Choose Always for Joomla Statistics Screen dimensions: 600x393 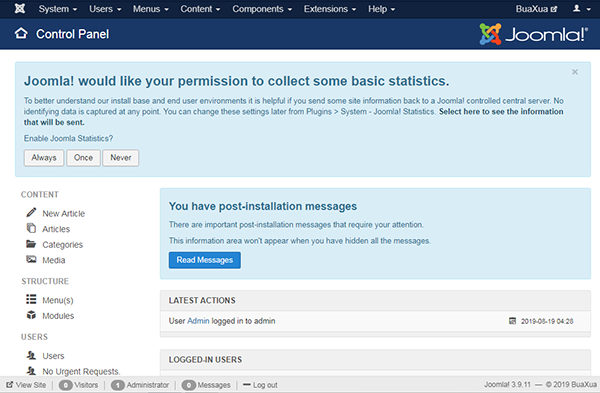pyautogui.click(x=44, y=158)
